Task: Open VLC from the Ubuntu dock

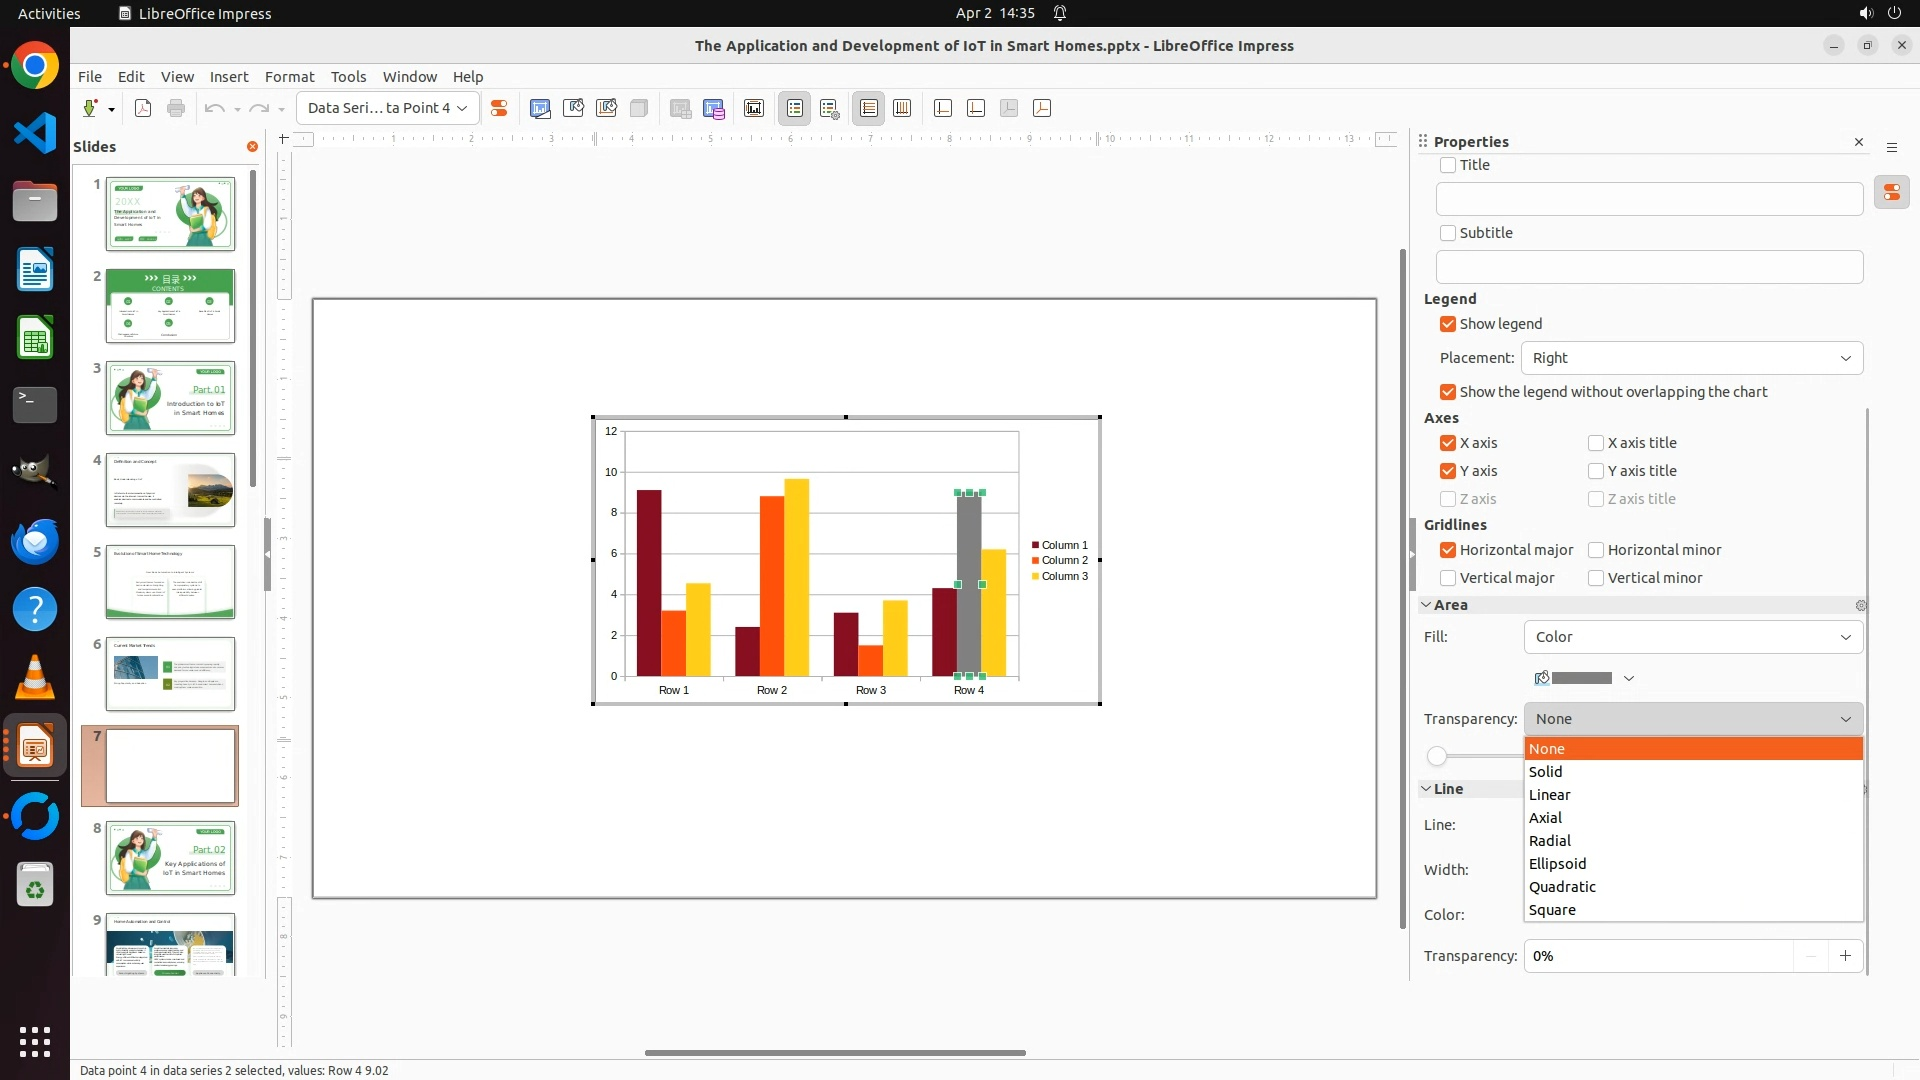Action: (x=35, y=678)
